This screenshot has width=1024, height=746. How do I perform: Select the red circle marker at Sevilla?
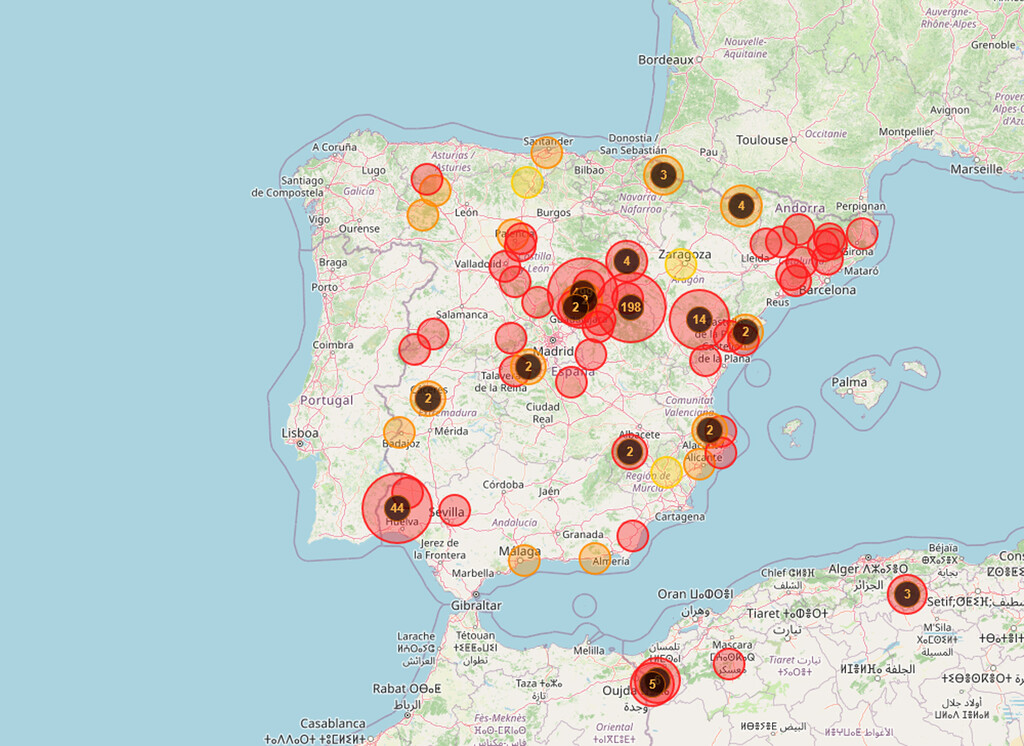click(455, 511)
